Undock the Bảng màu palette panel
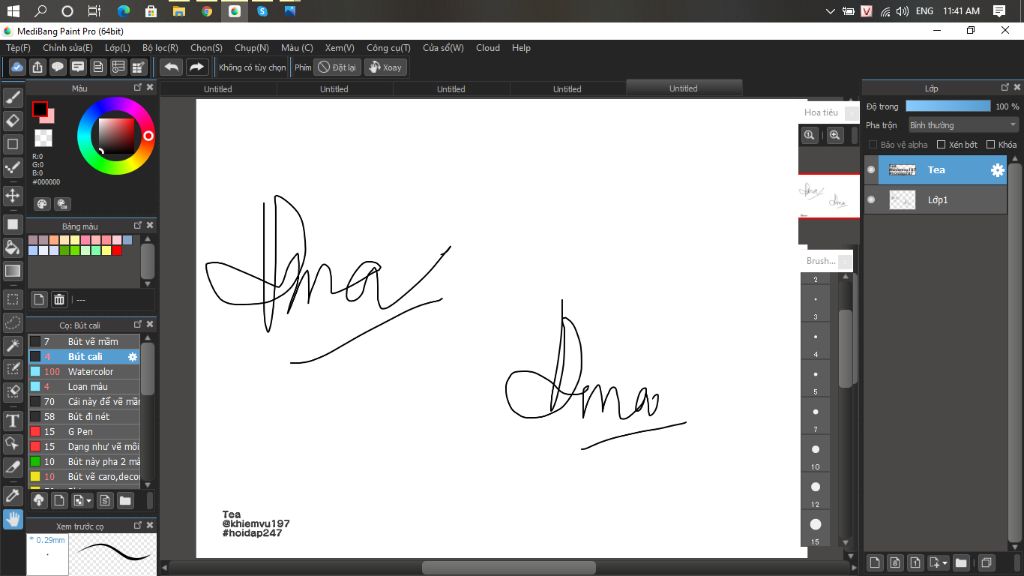The width and height of the screenshot is (1024, 576). 138,225
